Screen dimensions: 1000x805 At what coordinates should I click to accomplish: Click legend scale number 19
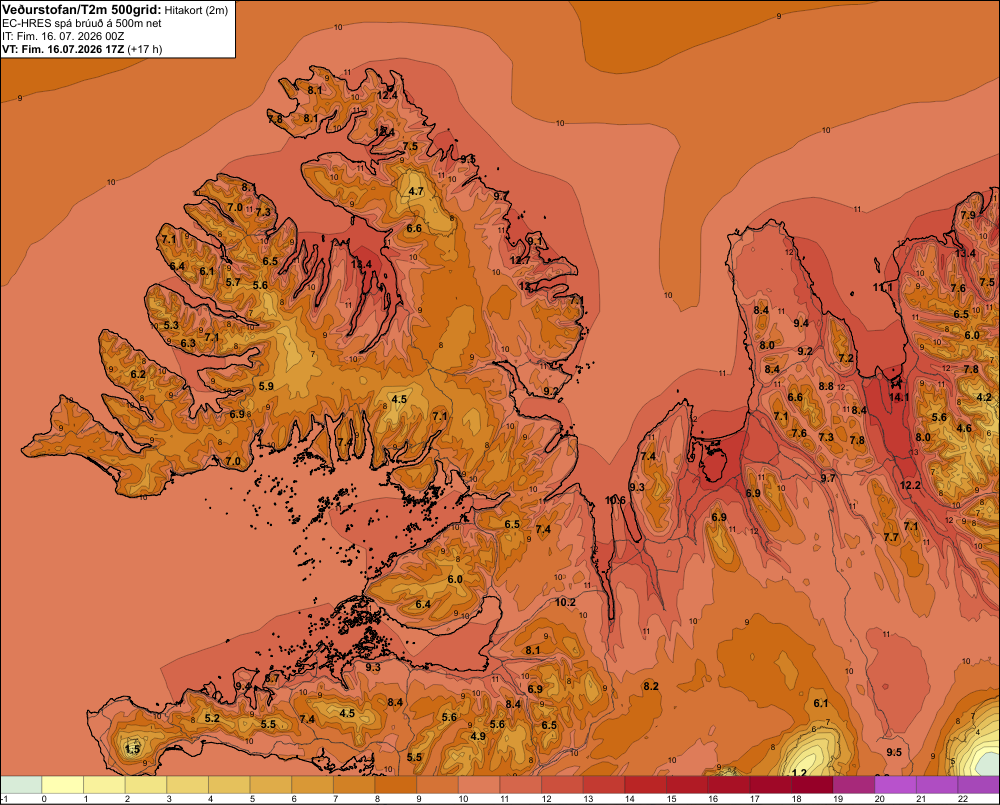point(838,799)
